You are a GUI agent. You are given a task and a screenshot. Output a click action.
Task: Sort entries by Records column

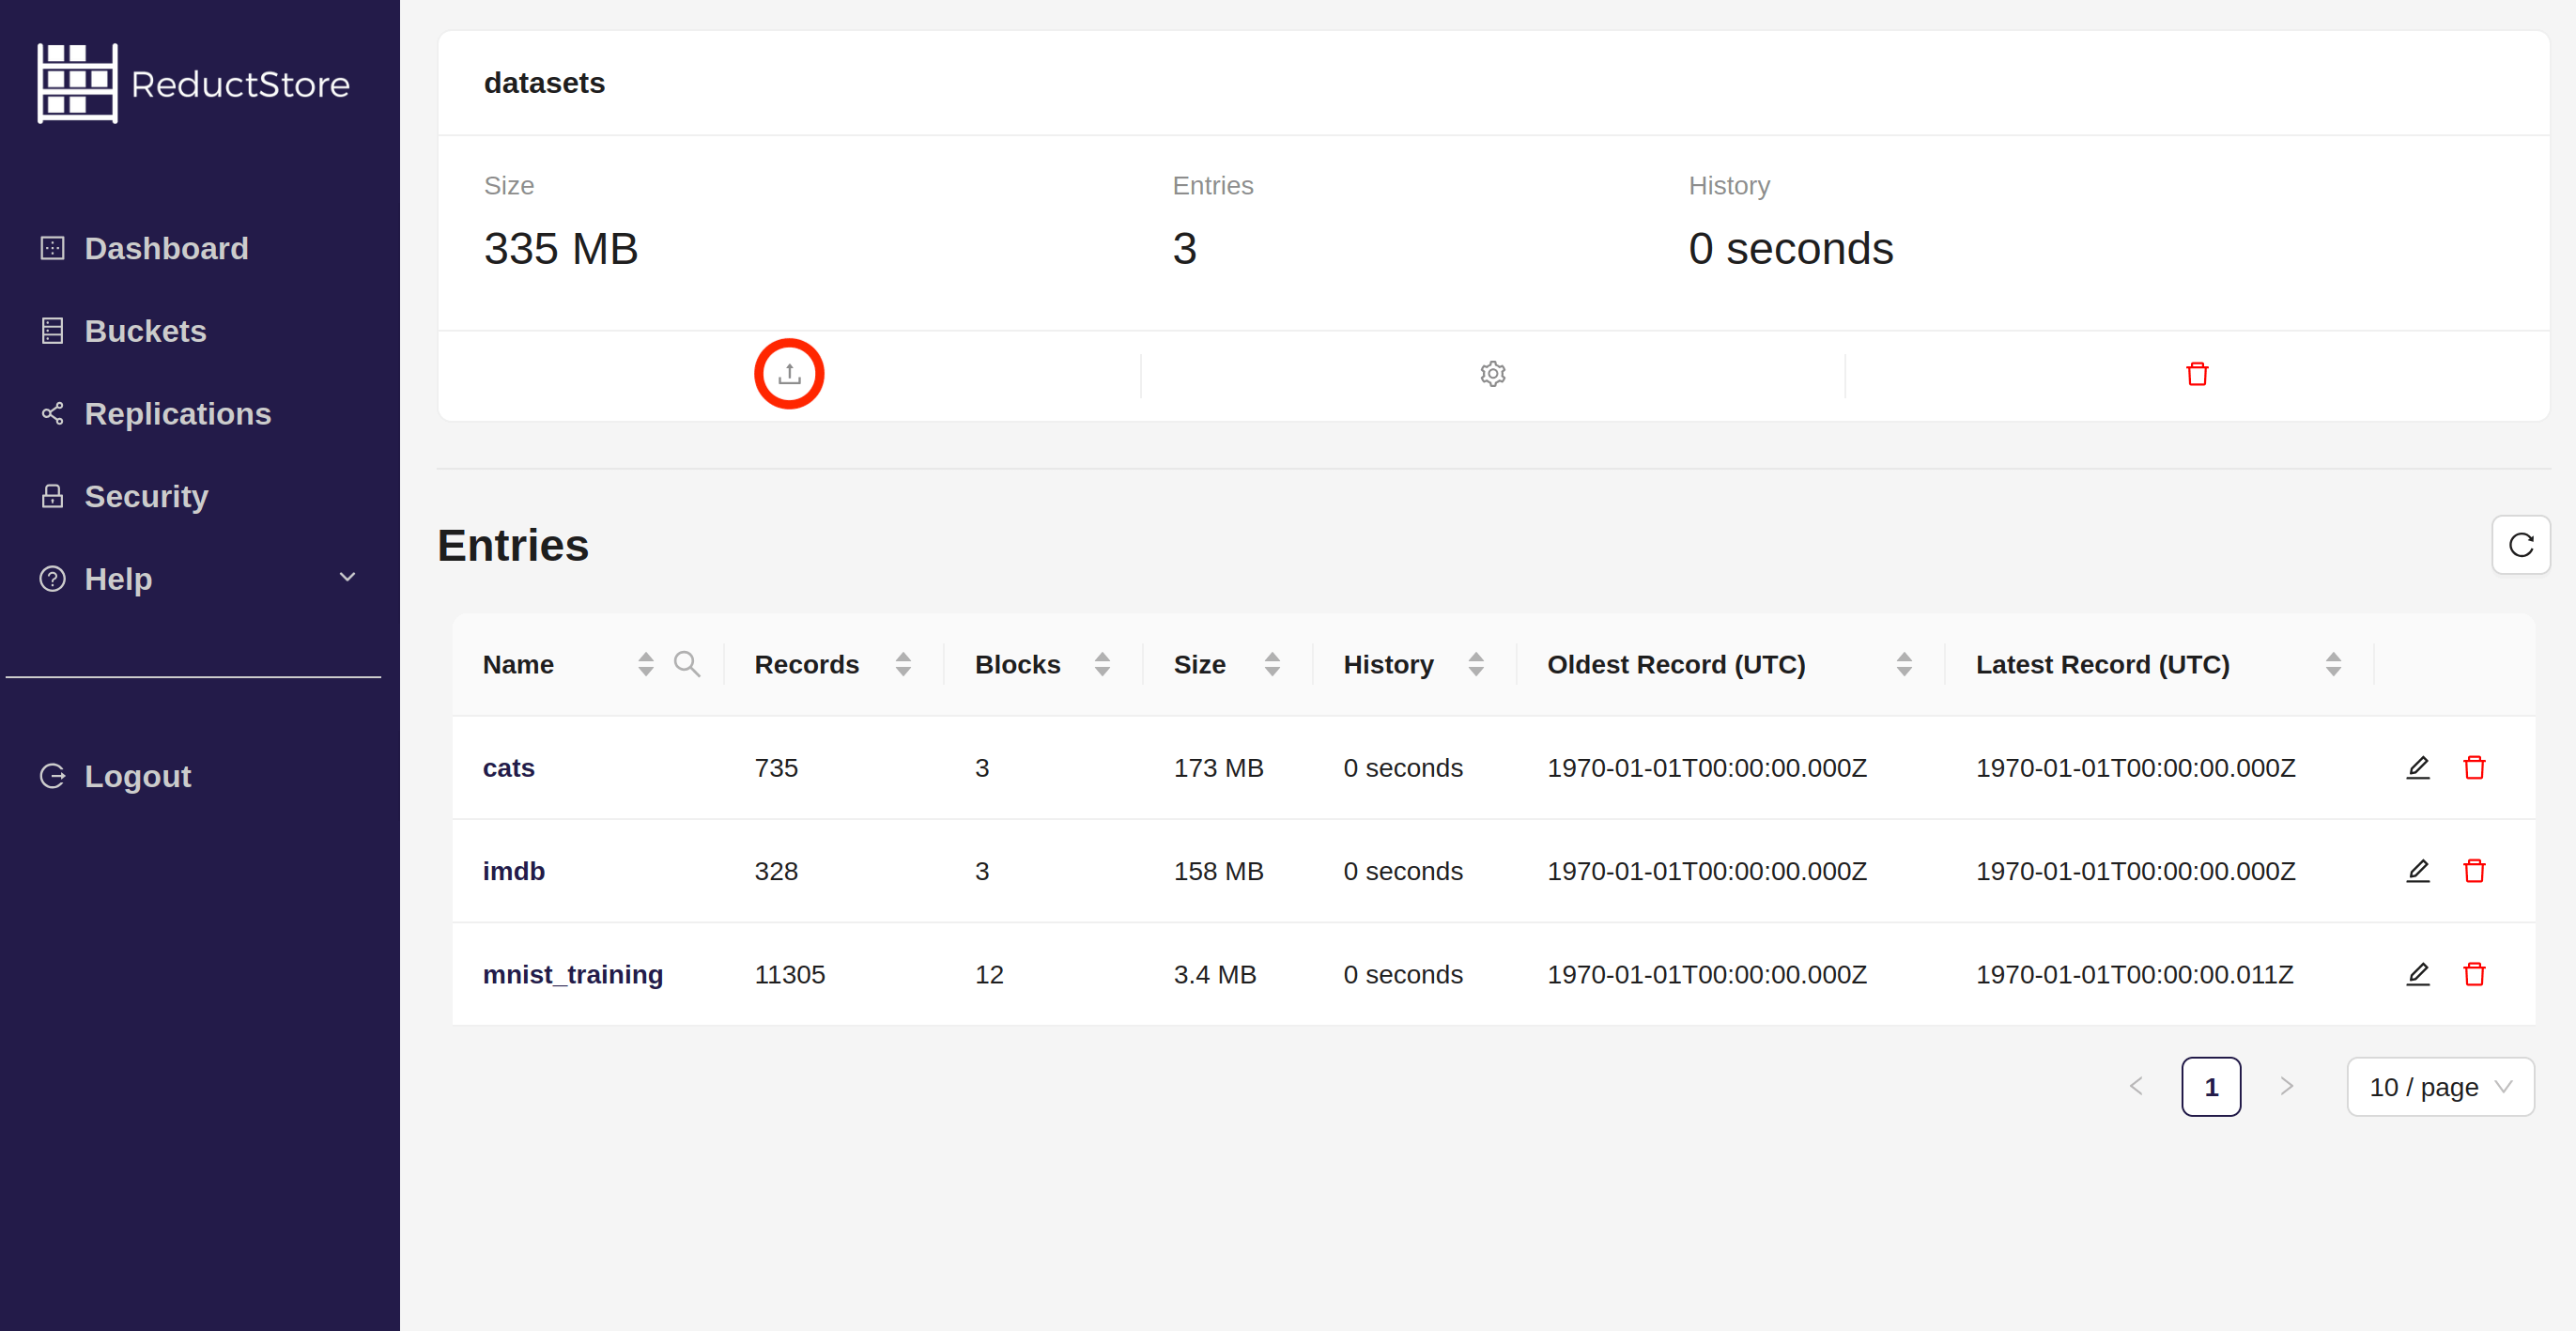[902, 664]
